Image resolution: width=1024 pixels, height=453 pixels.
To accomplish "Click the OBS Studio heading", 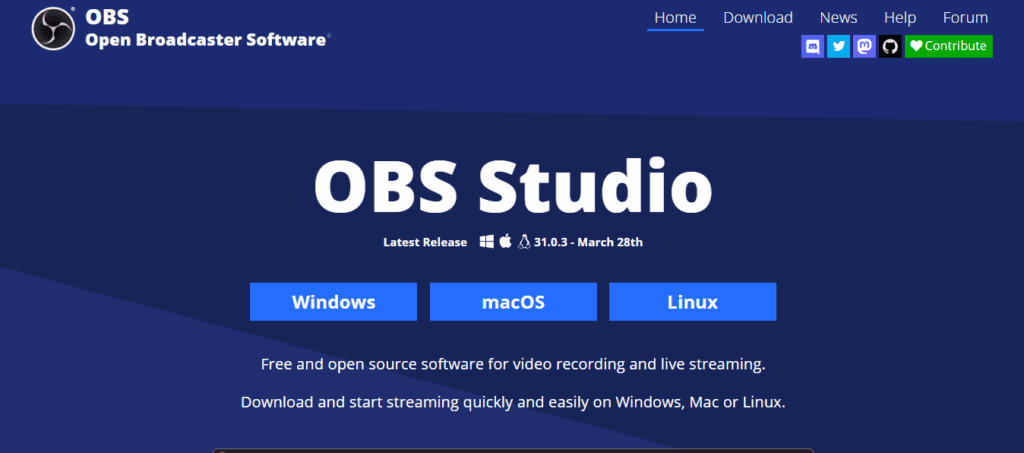I will coord(513,185).
